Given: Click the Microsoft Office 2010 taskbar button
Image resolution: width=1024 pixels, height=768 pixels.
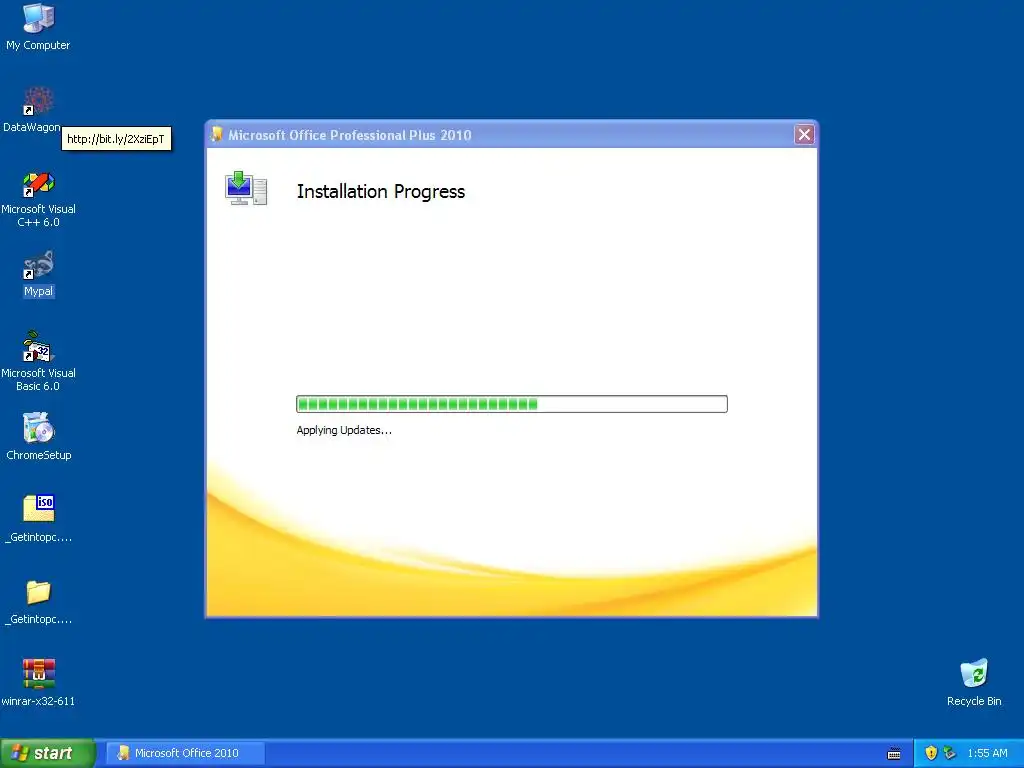Looking at the screenshot, I should click(185, 753).
